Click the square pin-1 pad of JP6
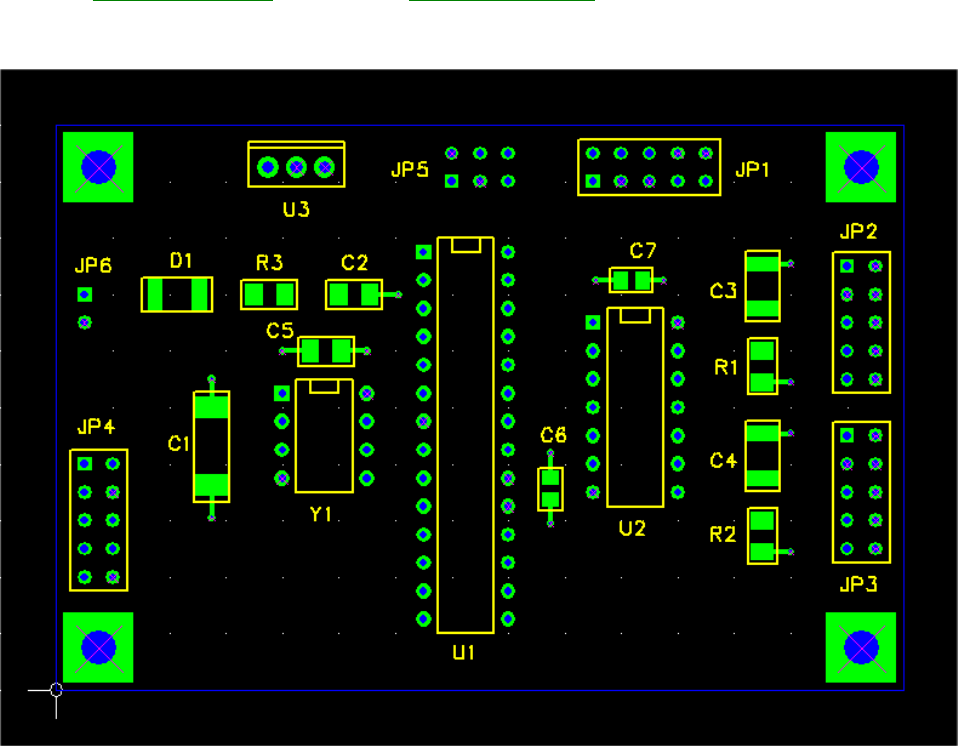The height and width of the screenshot is (746, 958). pyautogui.click(x=85, y=294)
